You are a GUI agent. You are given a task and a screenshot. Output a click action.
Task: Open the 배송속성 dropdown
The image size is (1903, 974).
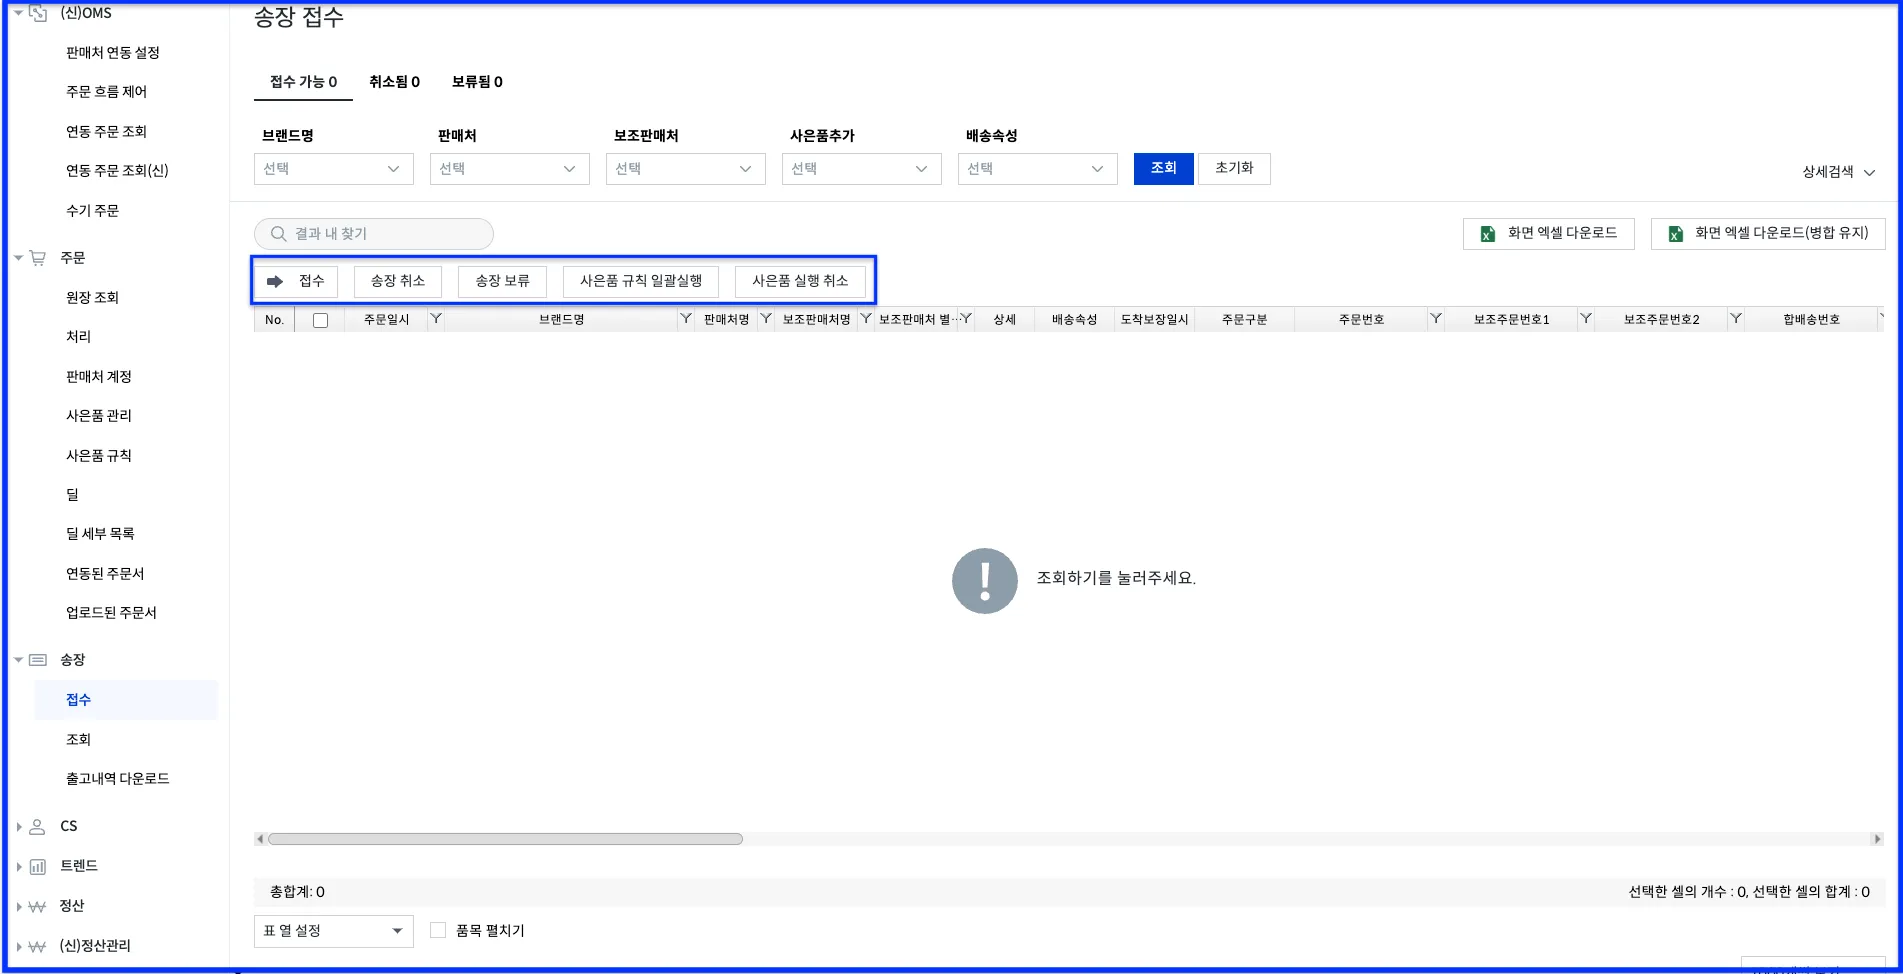click(x=1038, y=169)
